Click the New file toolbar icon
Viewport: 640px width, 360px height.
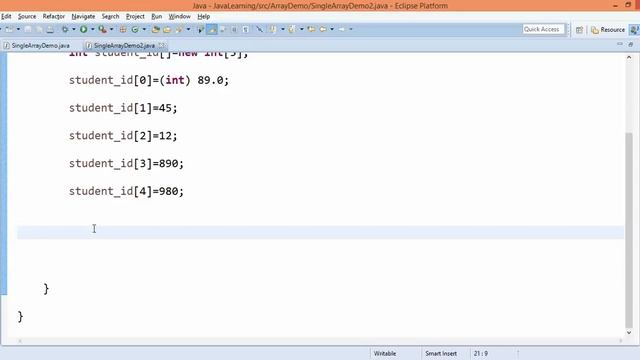point(9,29)
